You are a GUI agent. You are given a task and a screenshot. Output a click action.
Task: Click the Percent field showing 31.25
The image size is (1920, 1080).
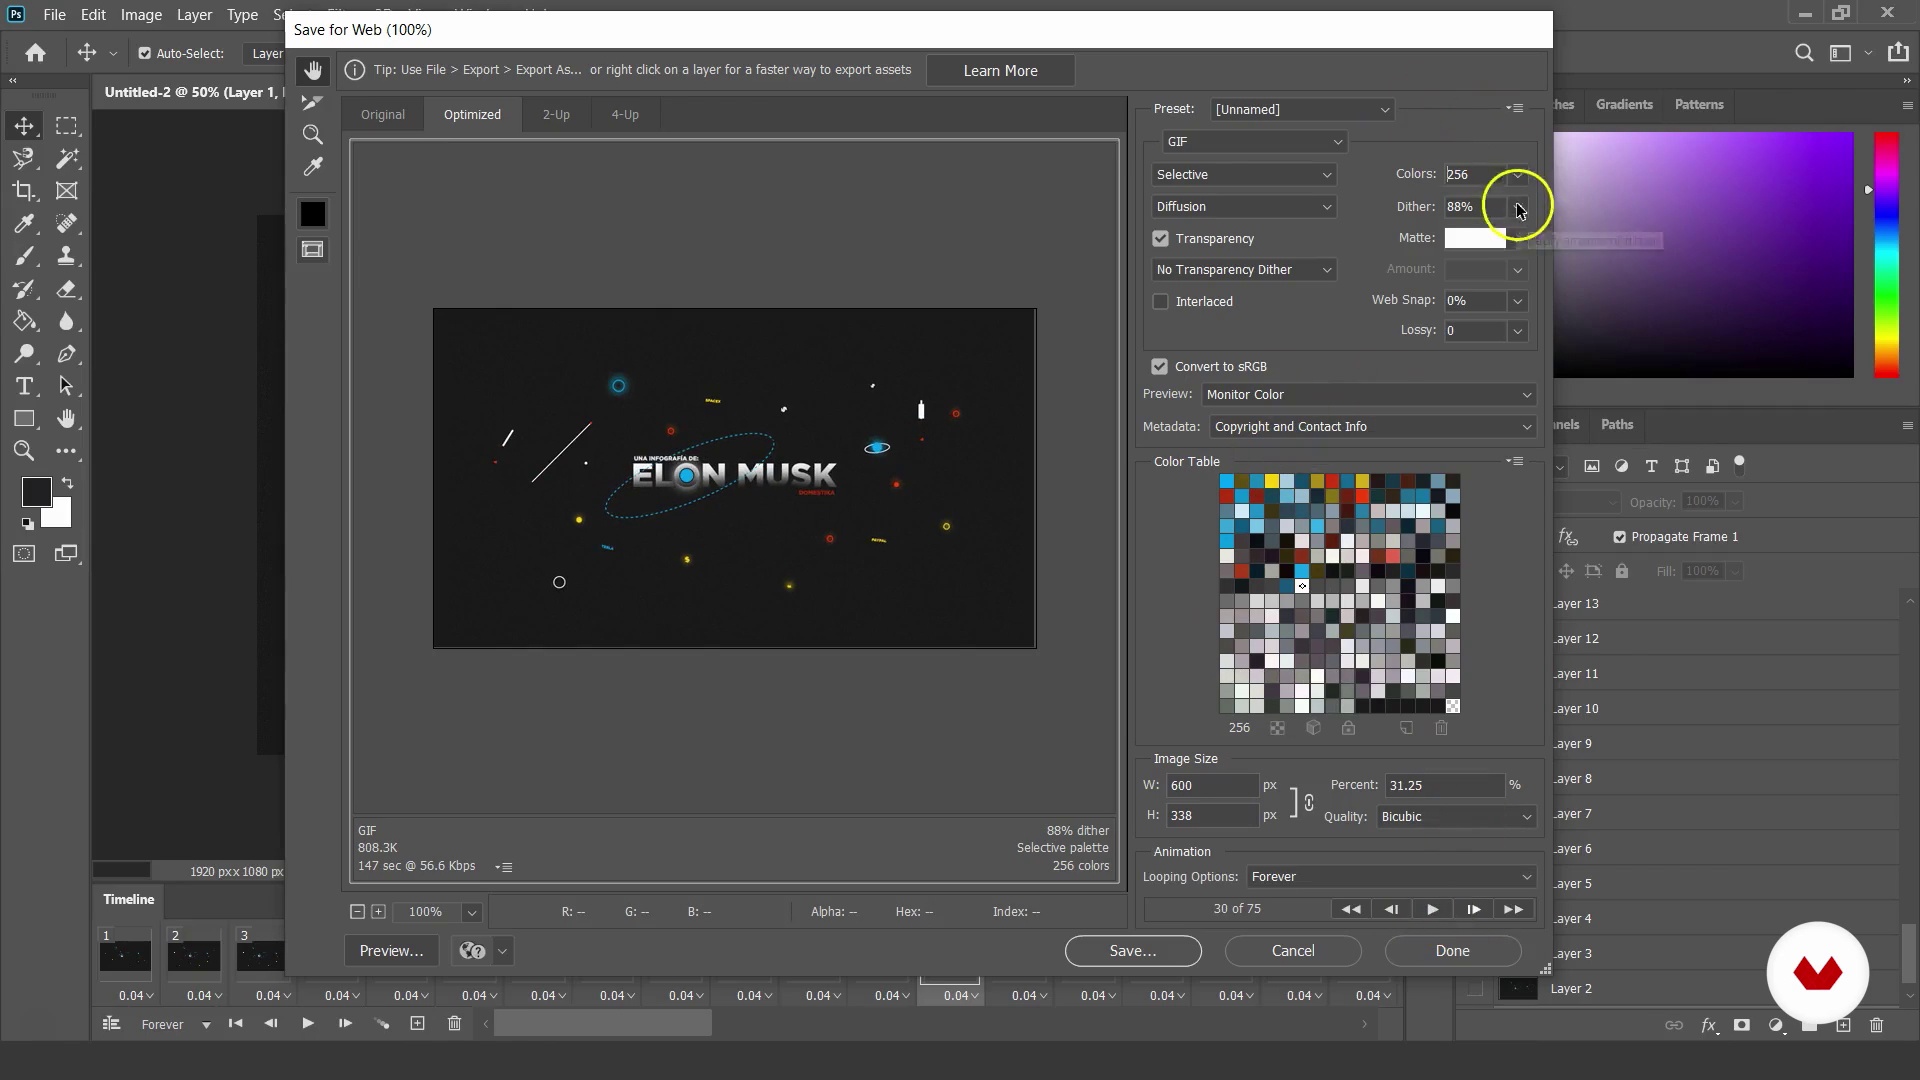point(1444,786)
